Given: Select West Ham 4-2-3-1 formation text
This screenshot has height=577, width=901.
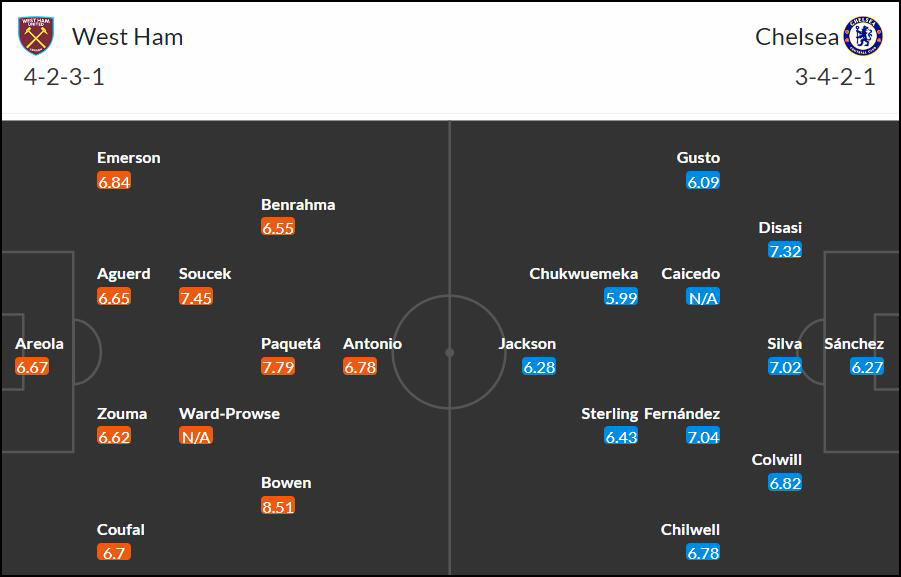Looking at the screenshot, I should pos(64,76).
